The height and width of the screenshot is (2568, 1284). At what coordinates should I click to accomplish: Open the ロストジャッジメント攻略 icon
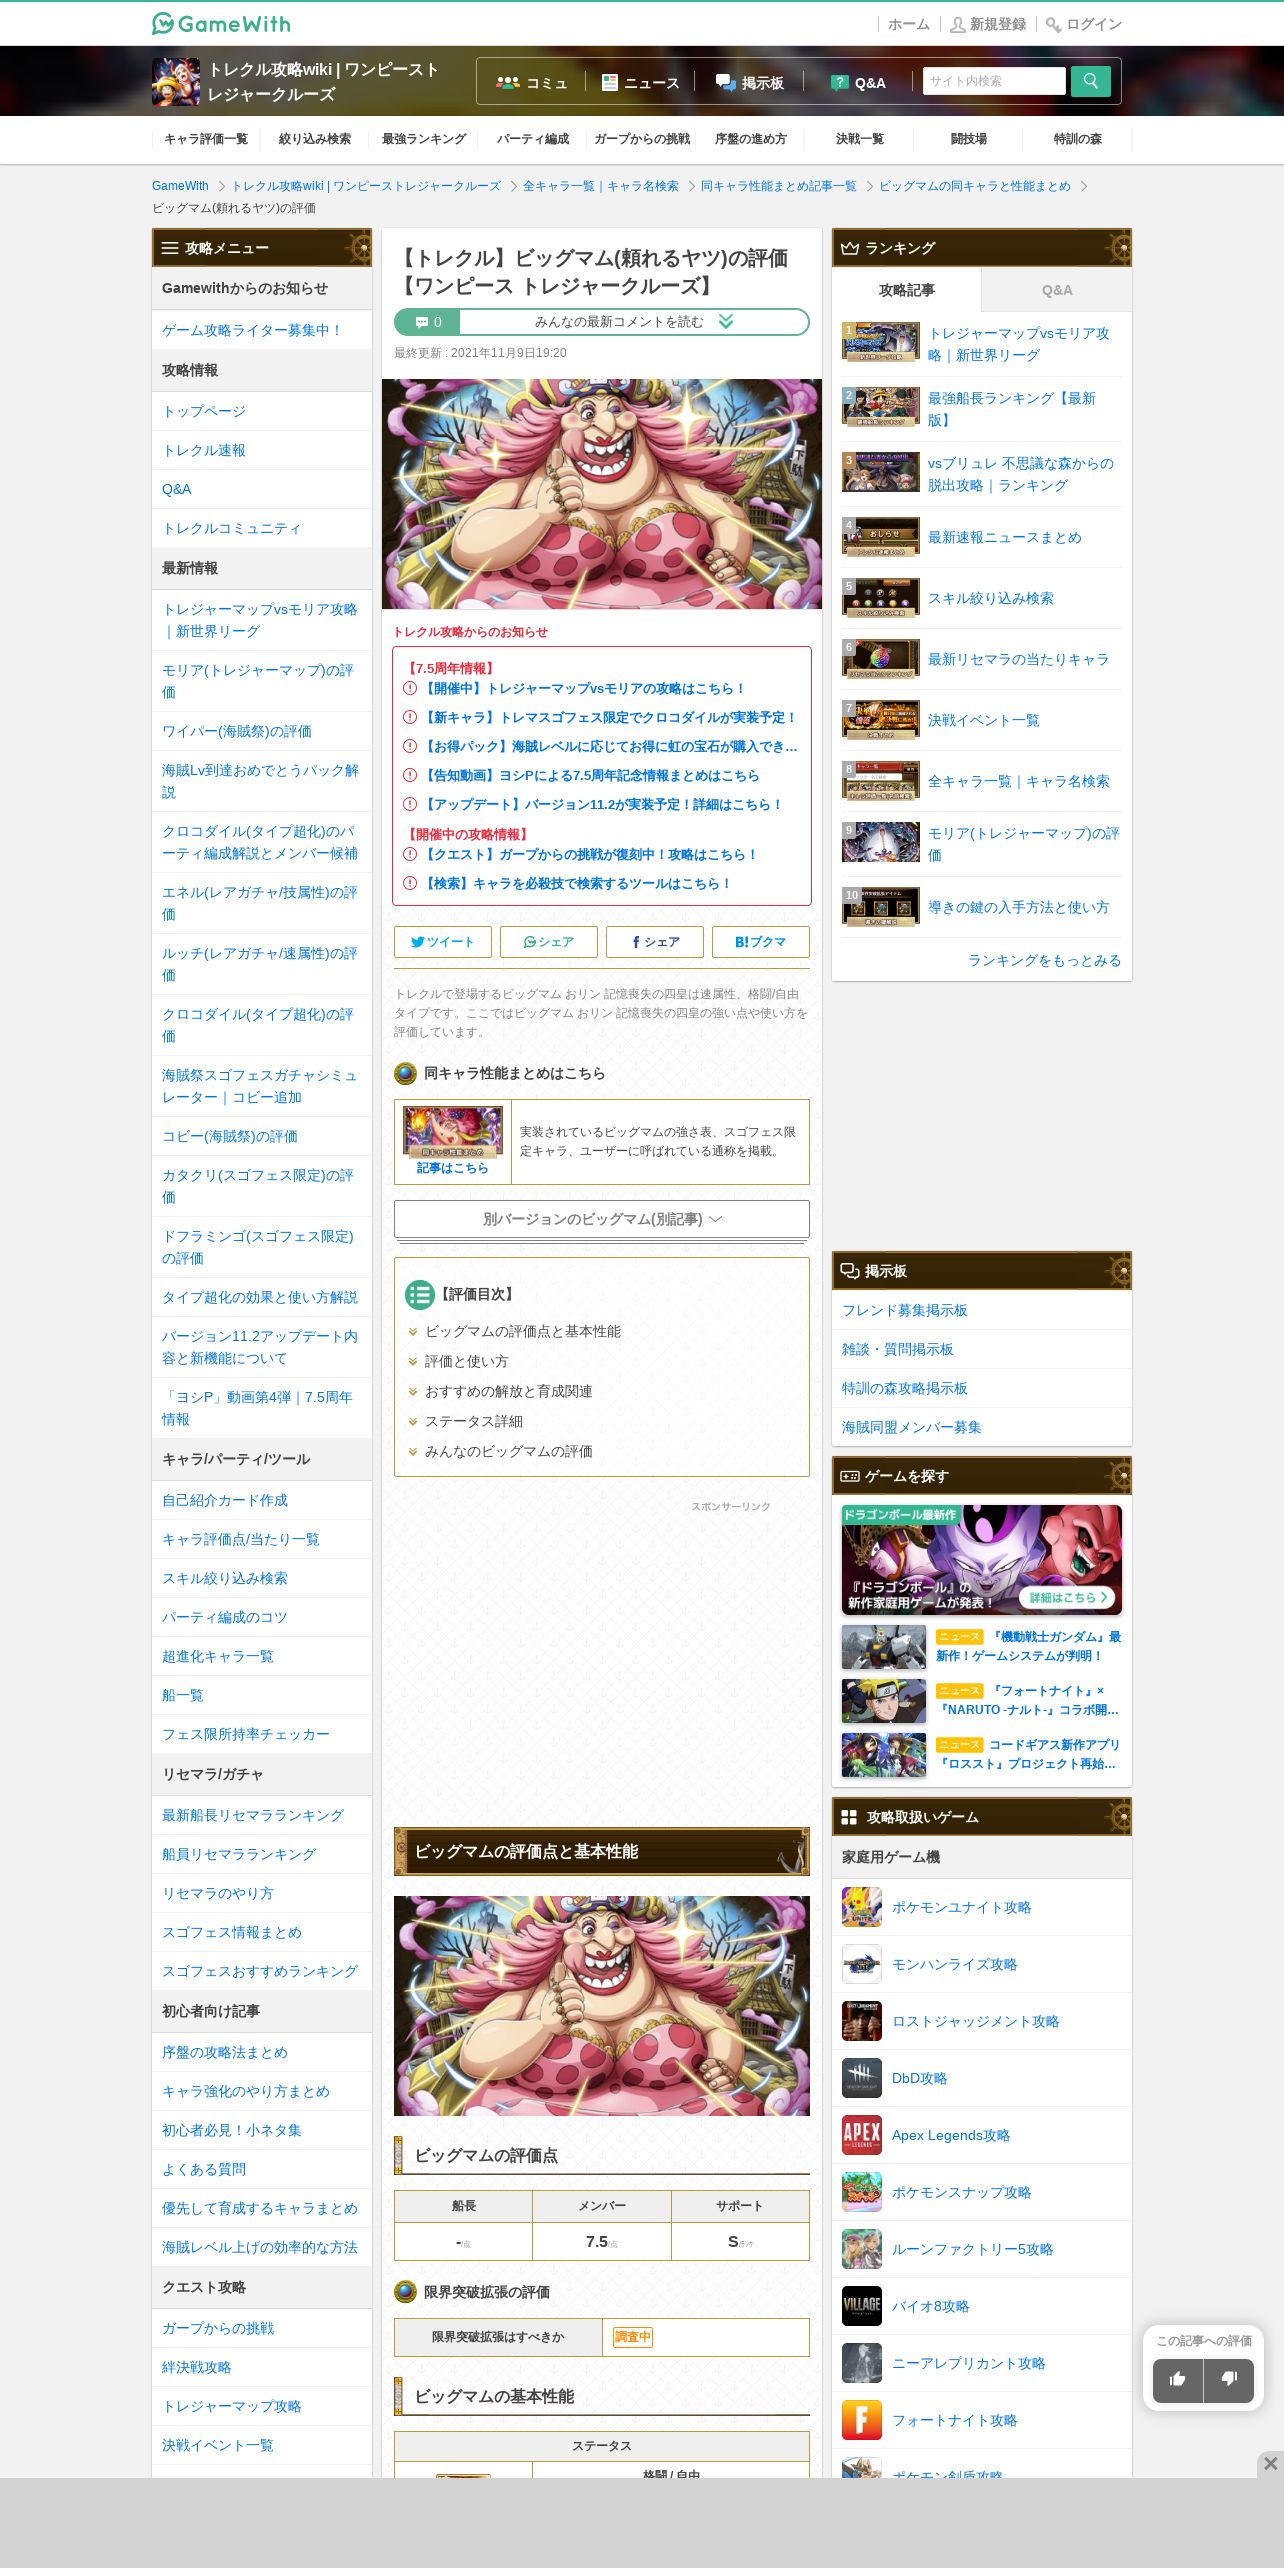pos(861,2021)
